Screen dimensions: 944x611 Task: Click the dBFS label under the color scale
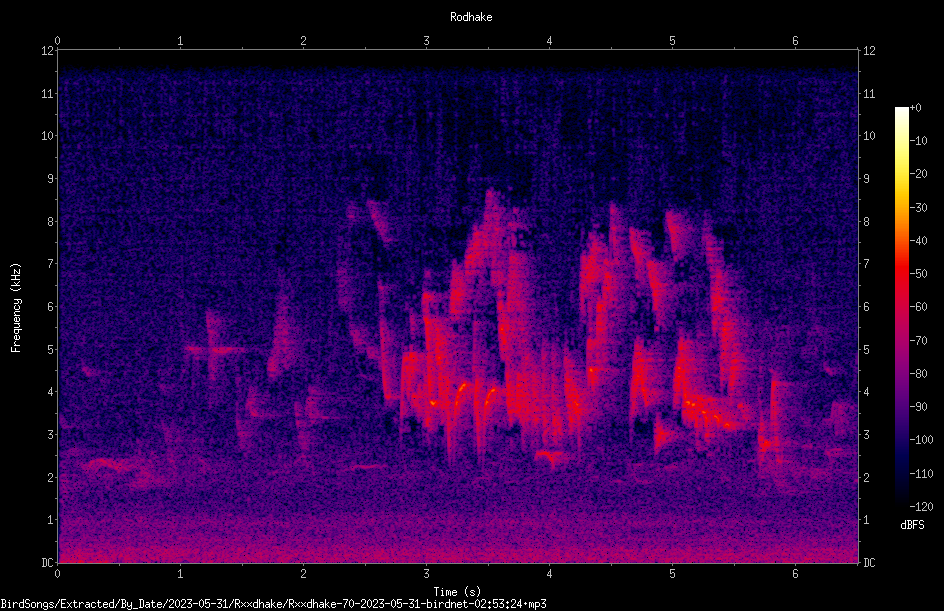pos(912,525)
